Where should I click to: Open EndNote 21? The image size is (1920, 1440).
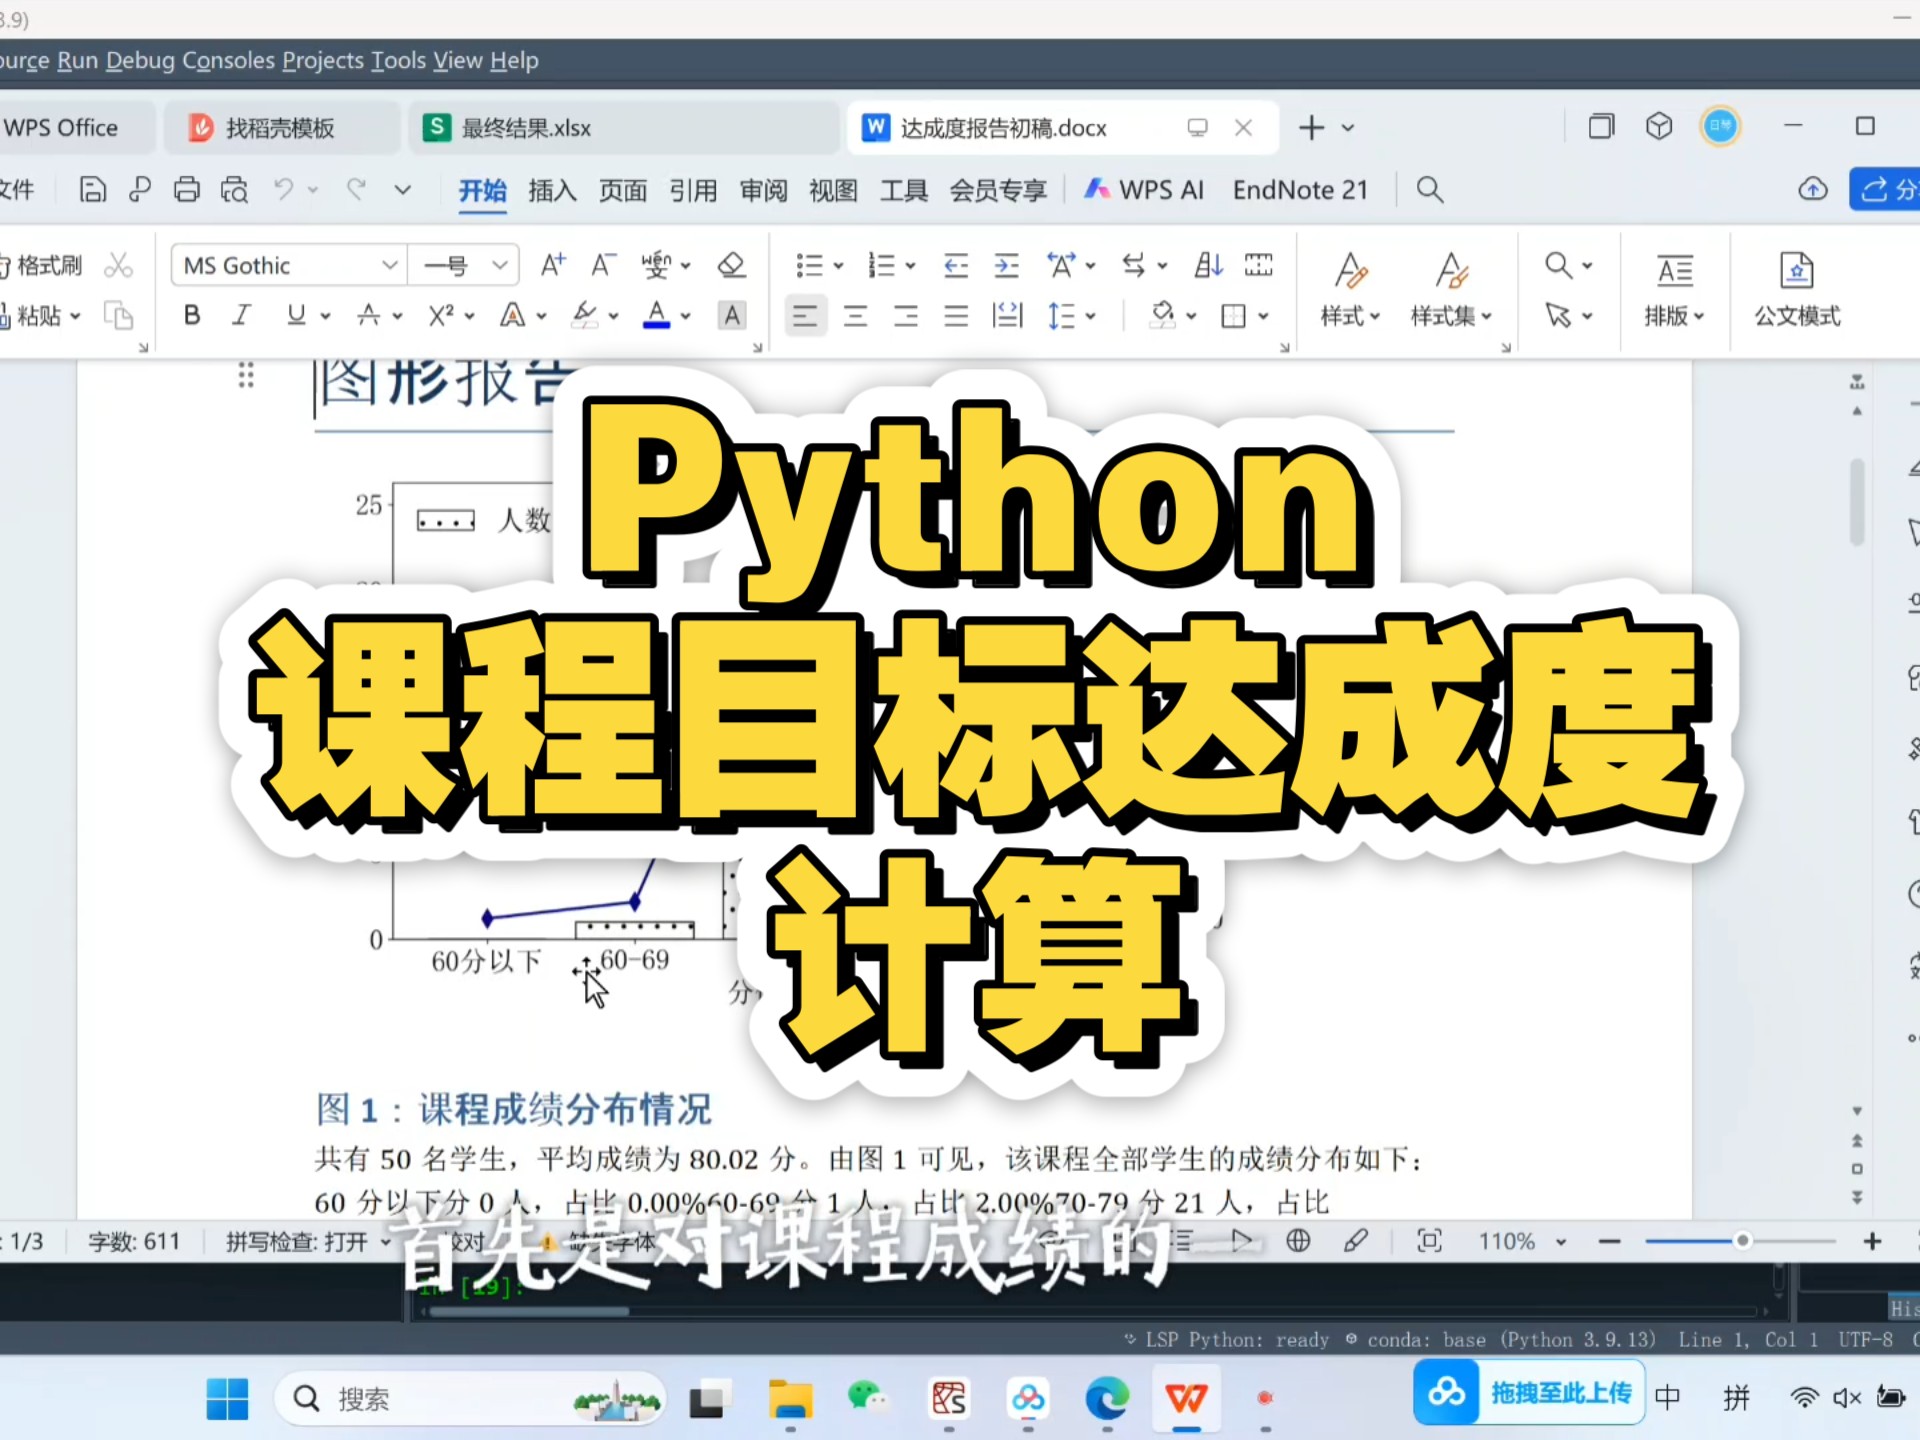pyautogui.click(x=1299, y=189)
